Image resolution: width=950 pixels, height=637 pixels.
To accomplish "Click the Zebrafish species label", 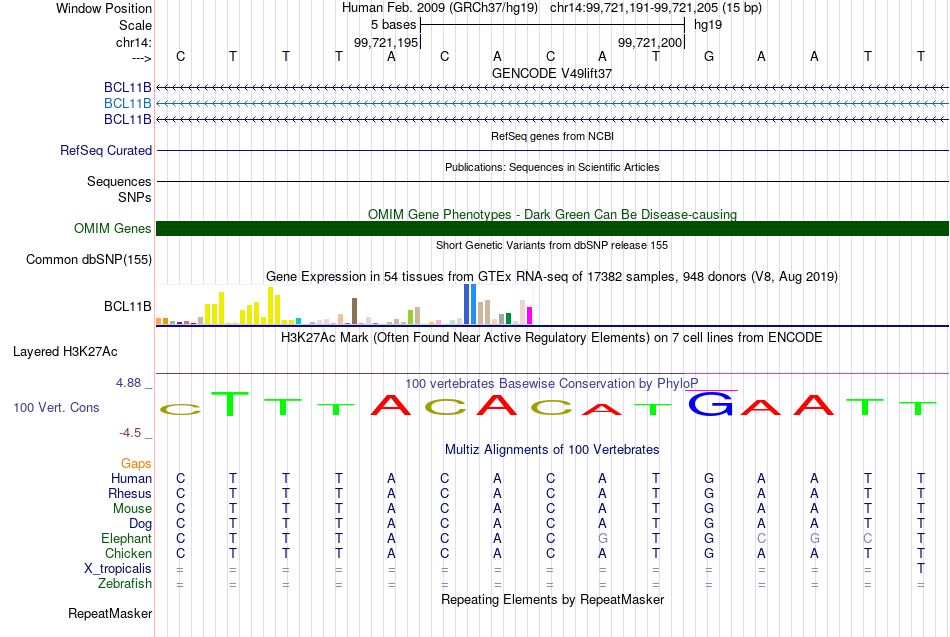I will (x=124, y=584).
